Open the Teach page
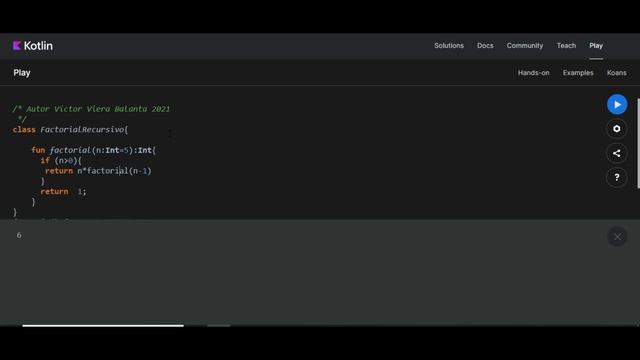 (x=566, y=46)
